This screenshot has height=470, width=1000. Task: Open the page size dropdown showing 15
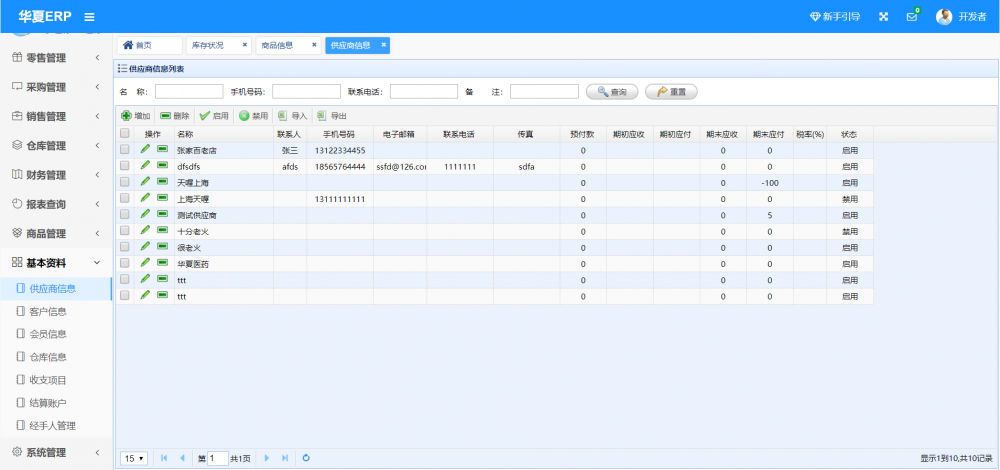click(x=134, y=458)
